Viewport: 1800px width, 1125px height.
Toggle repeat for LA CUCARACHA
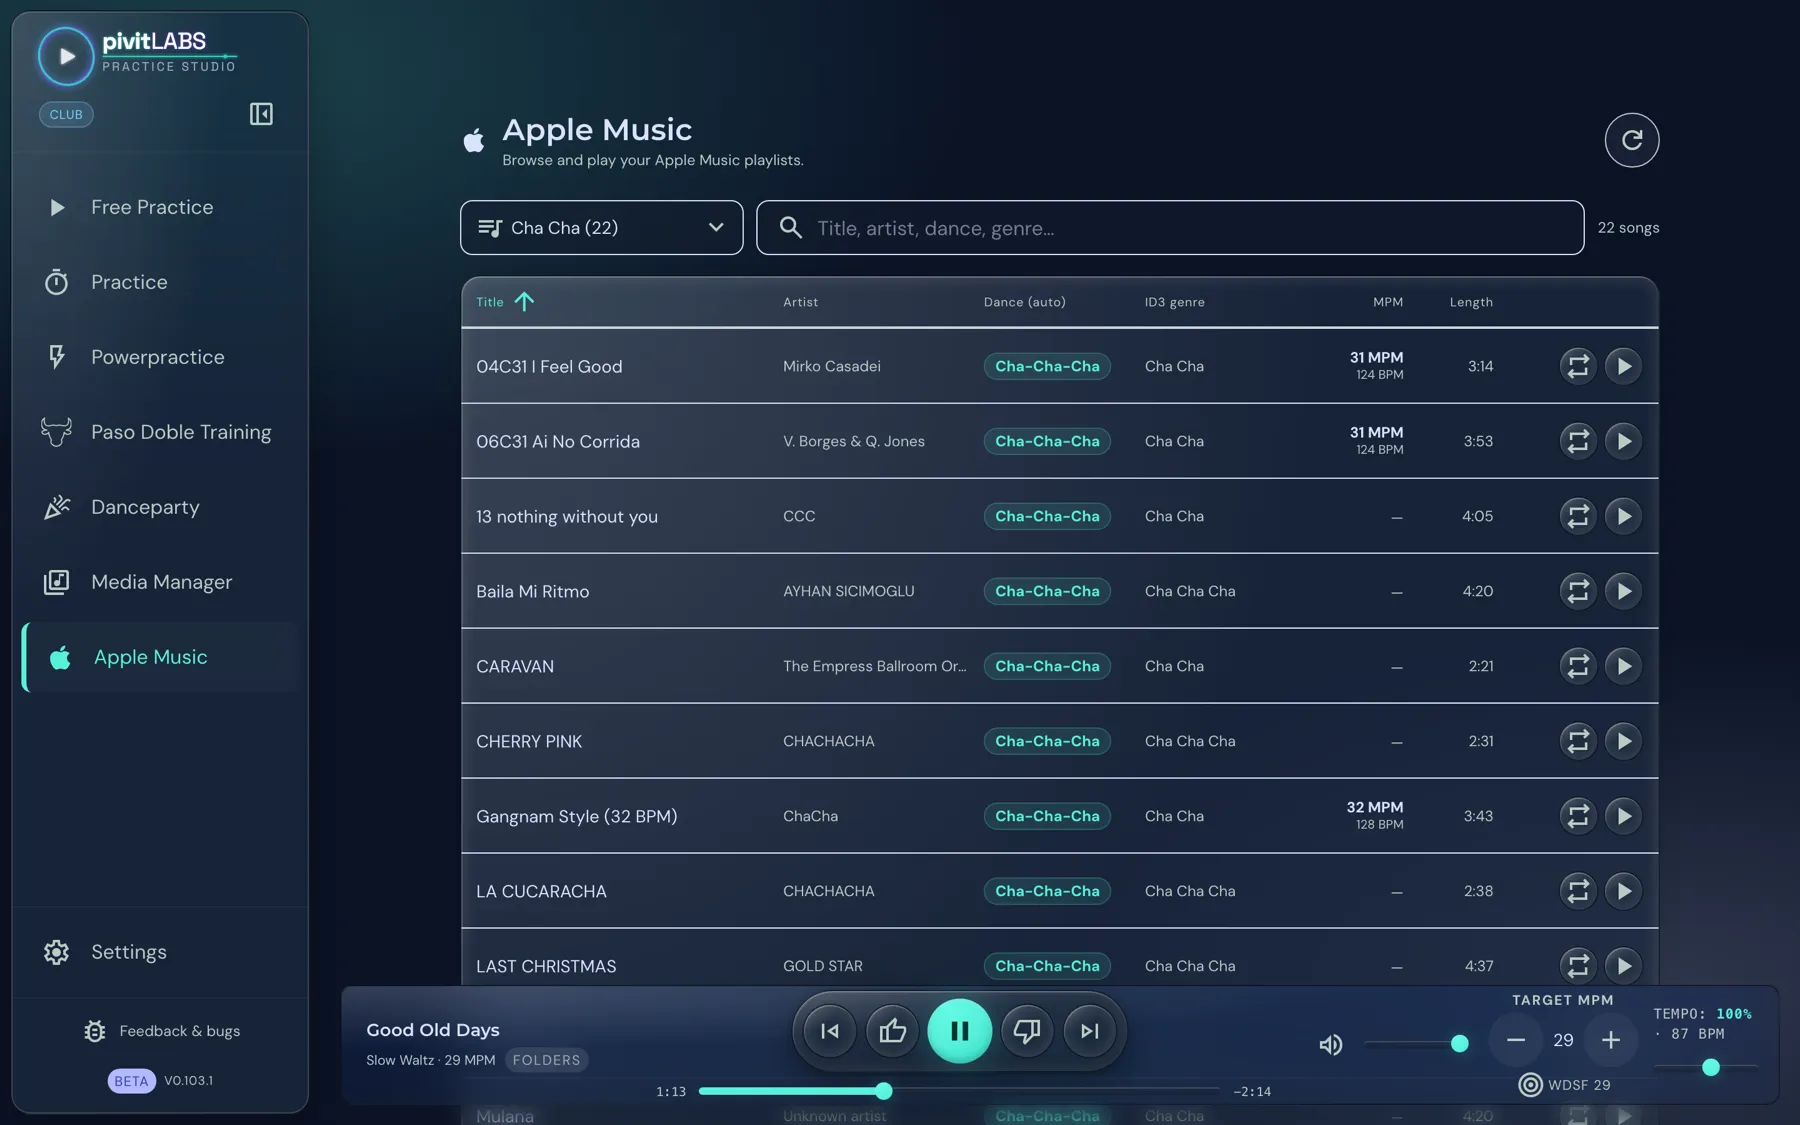point(1577,891)
